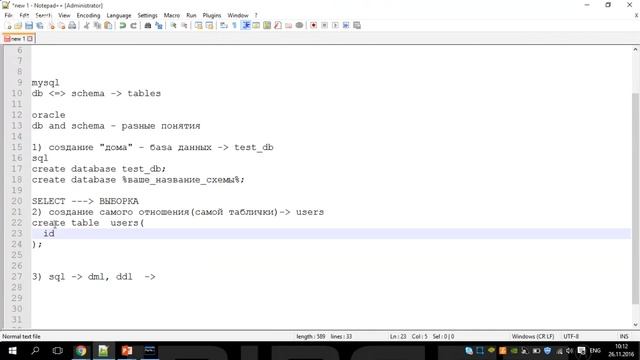Open Task View from the taskbar

pos(58,351)
